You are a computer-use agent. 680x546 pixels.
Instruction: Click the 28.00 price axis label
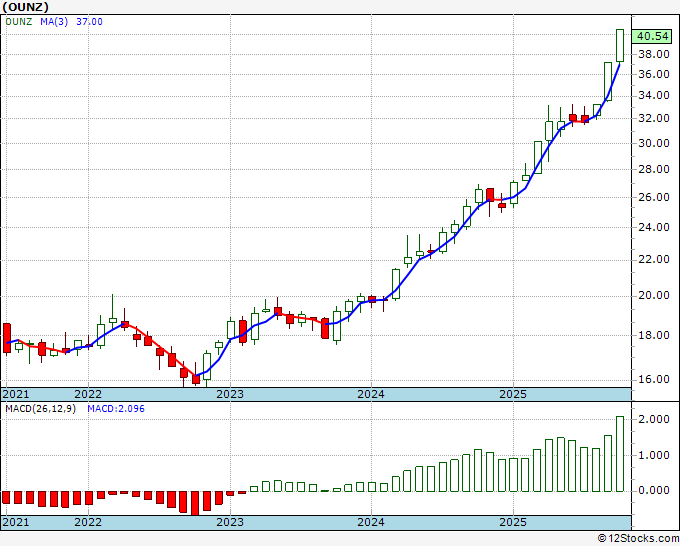tap(654, 169)
